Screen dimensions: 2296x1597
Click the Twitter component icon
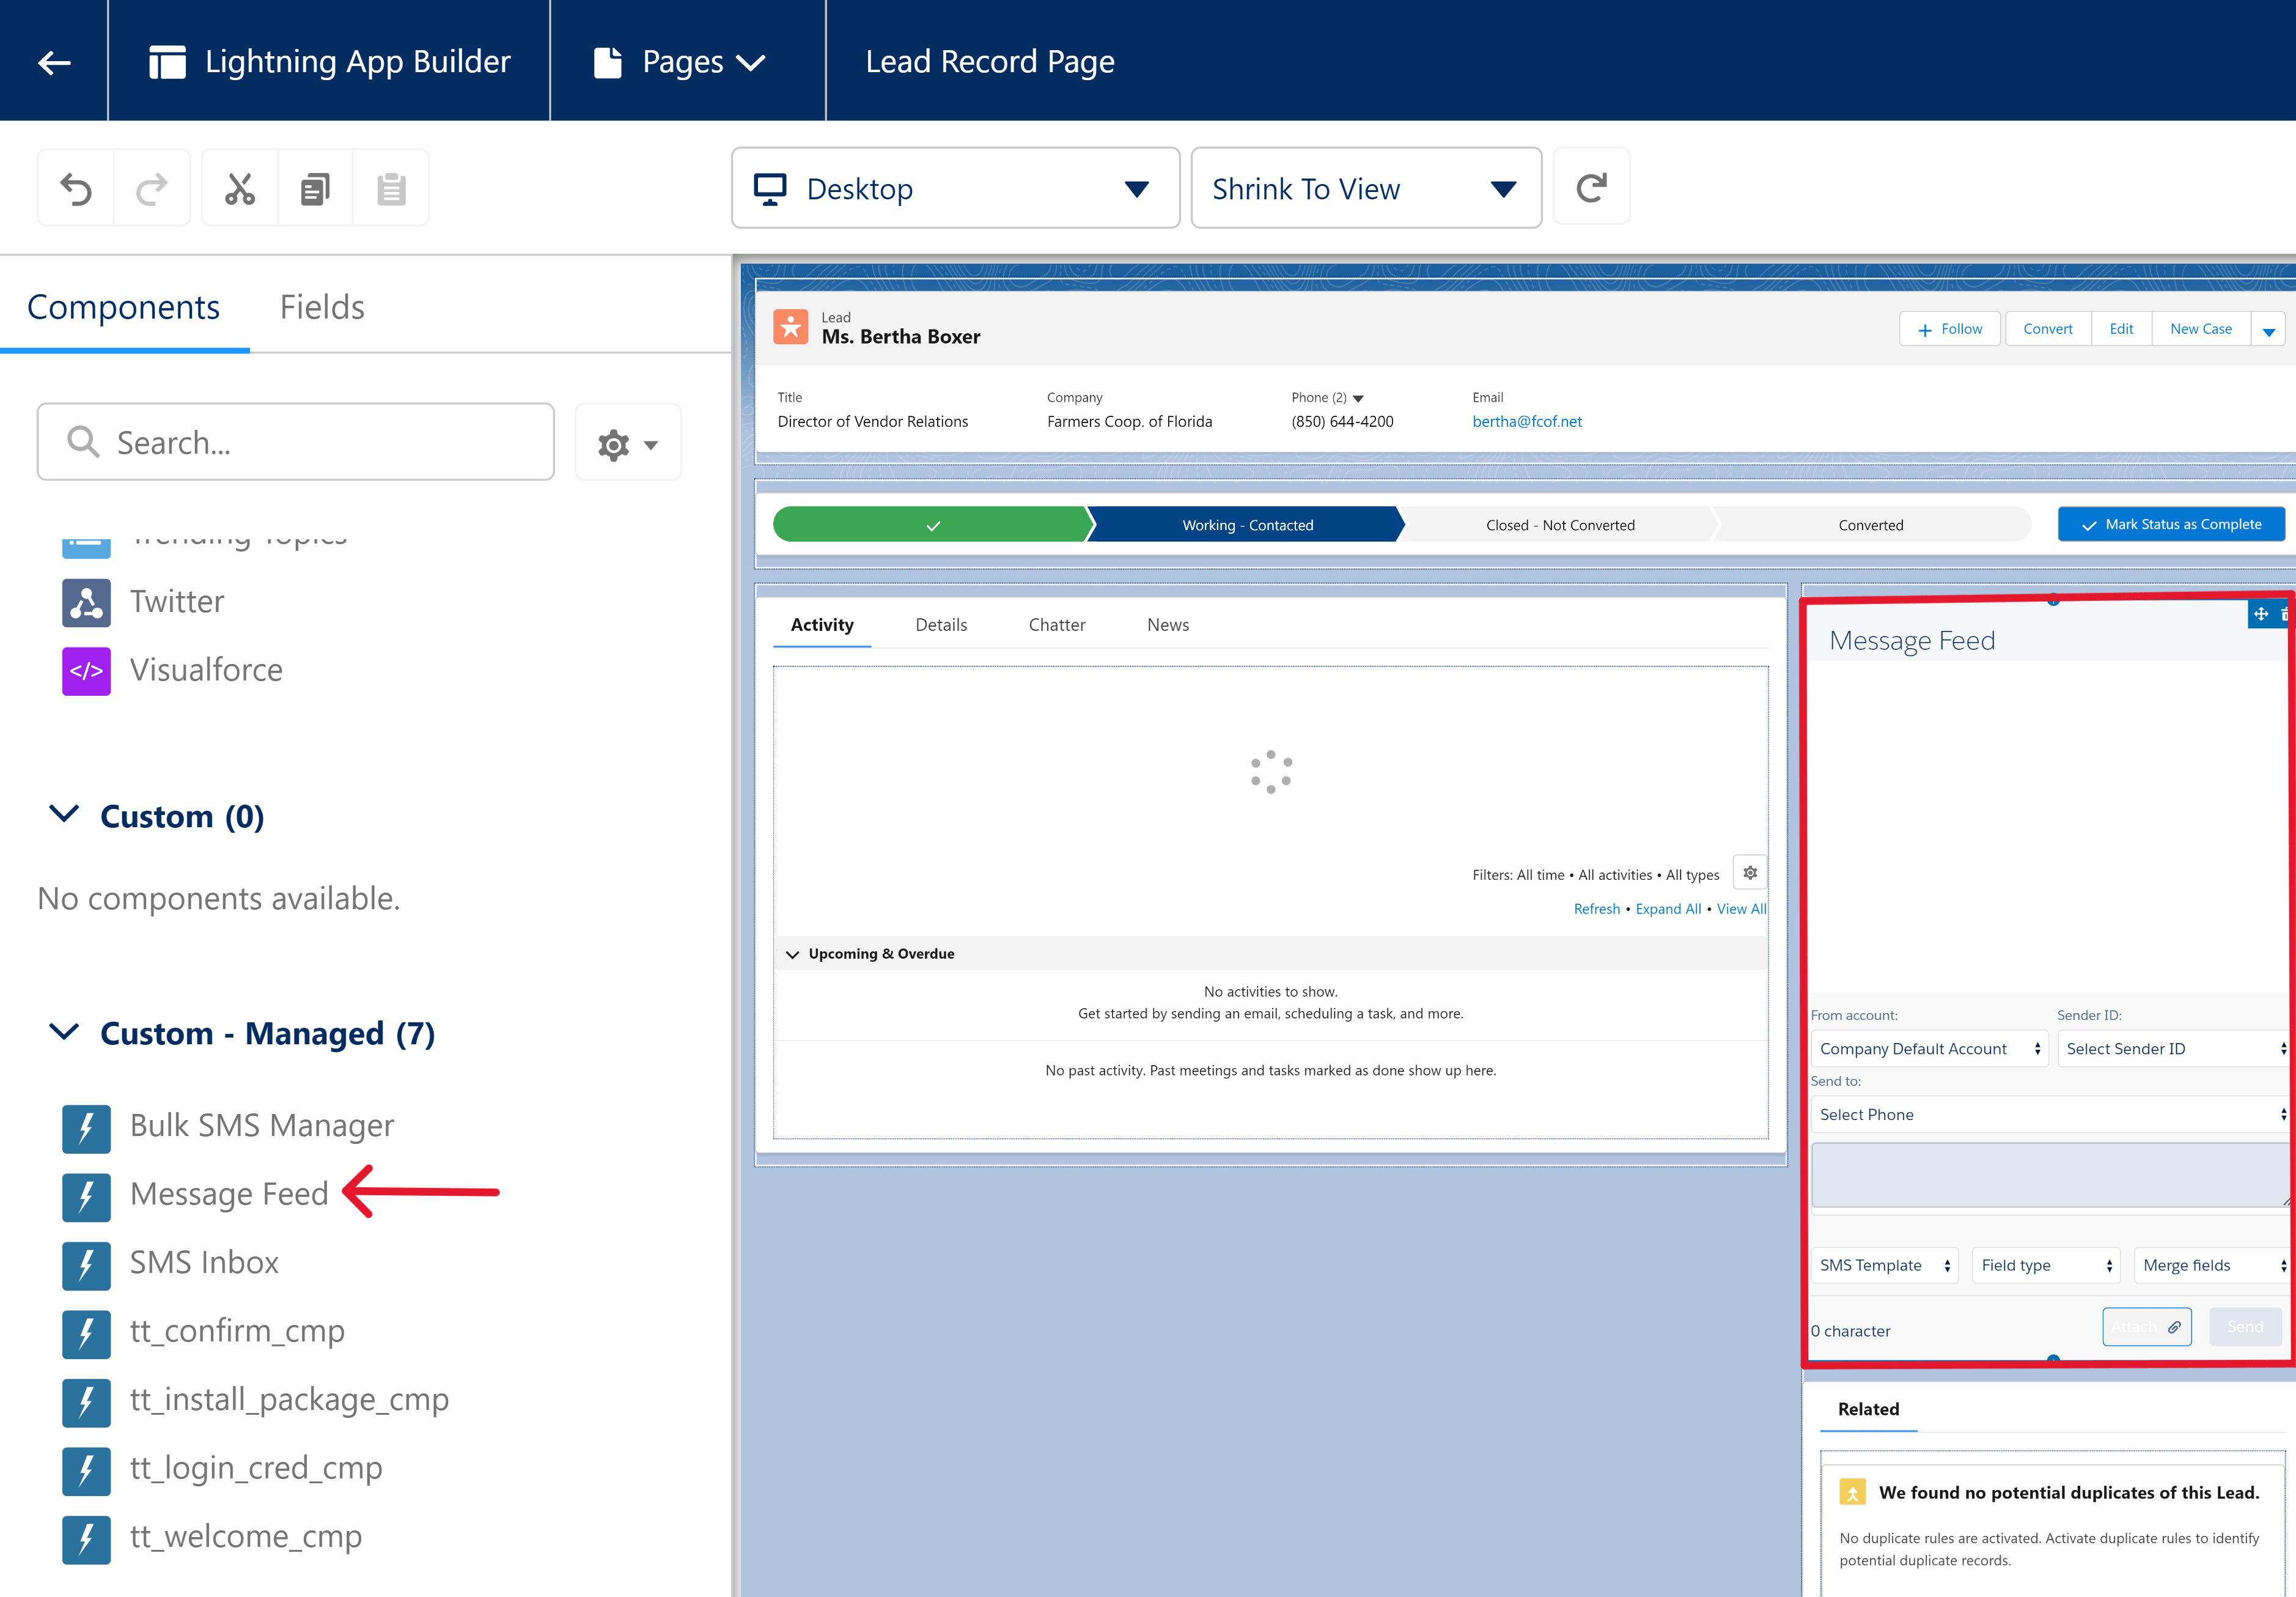point(86,602)
